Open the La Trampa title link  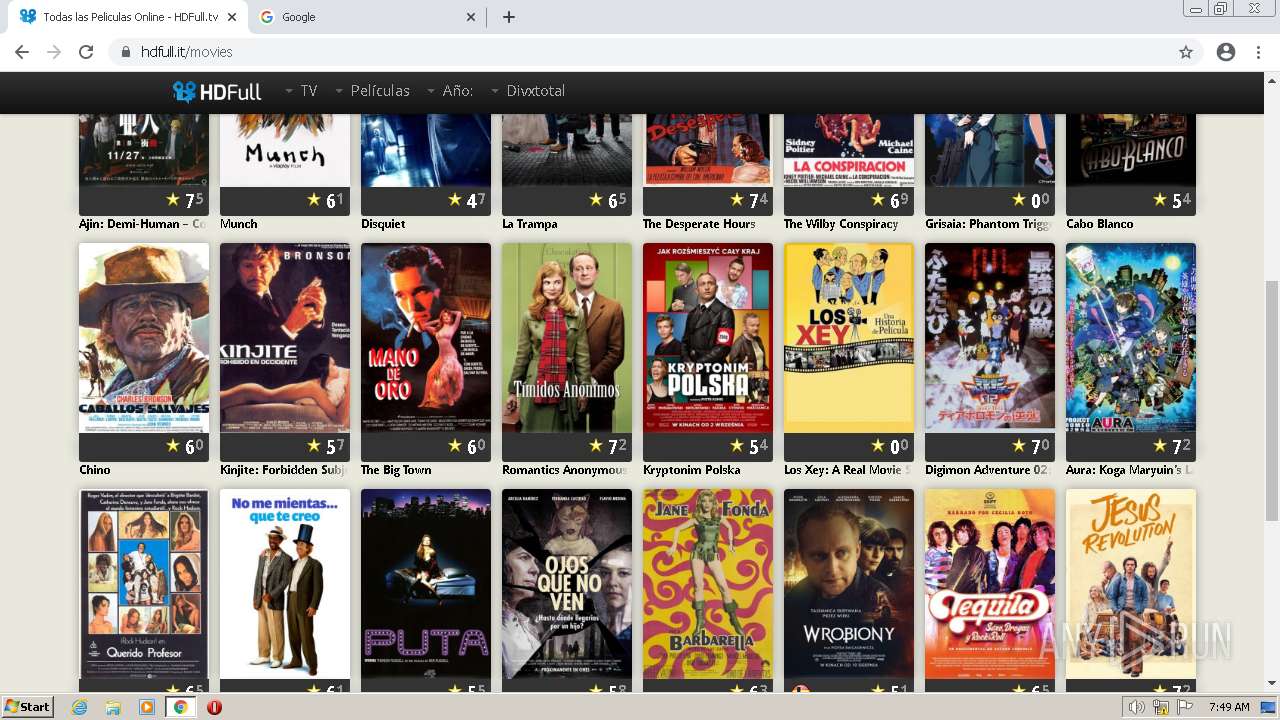tap(530, 224)
